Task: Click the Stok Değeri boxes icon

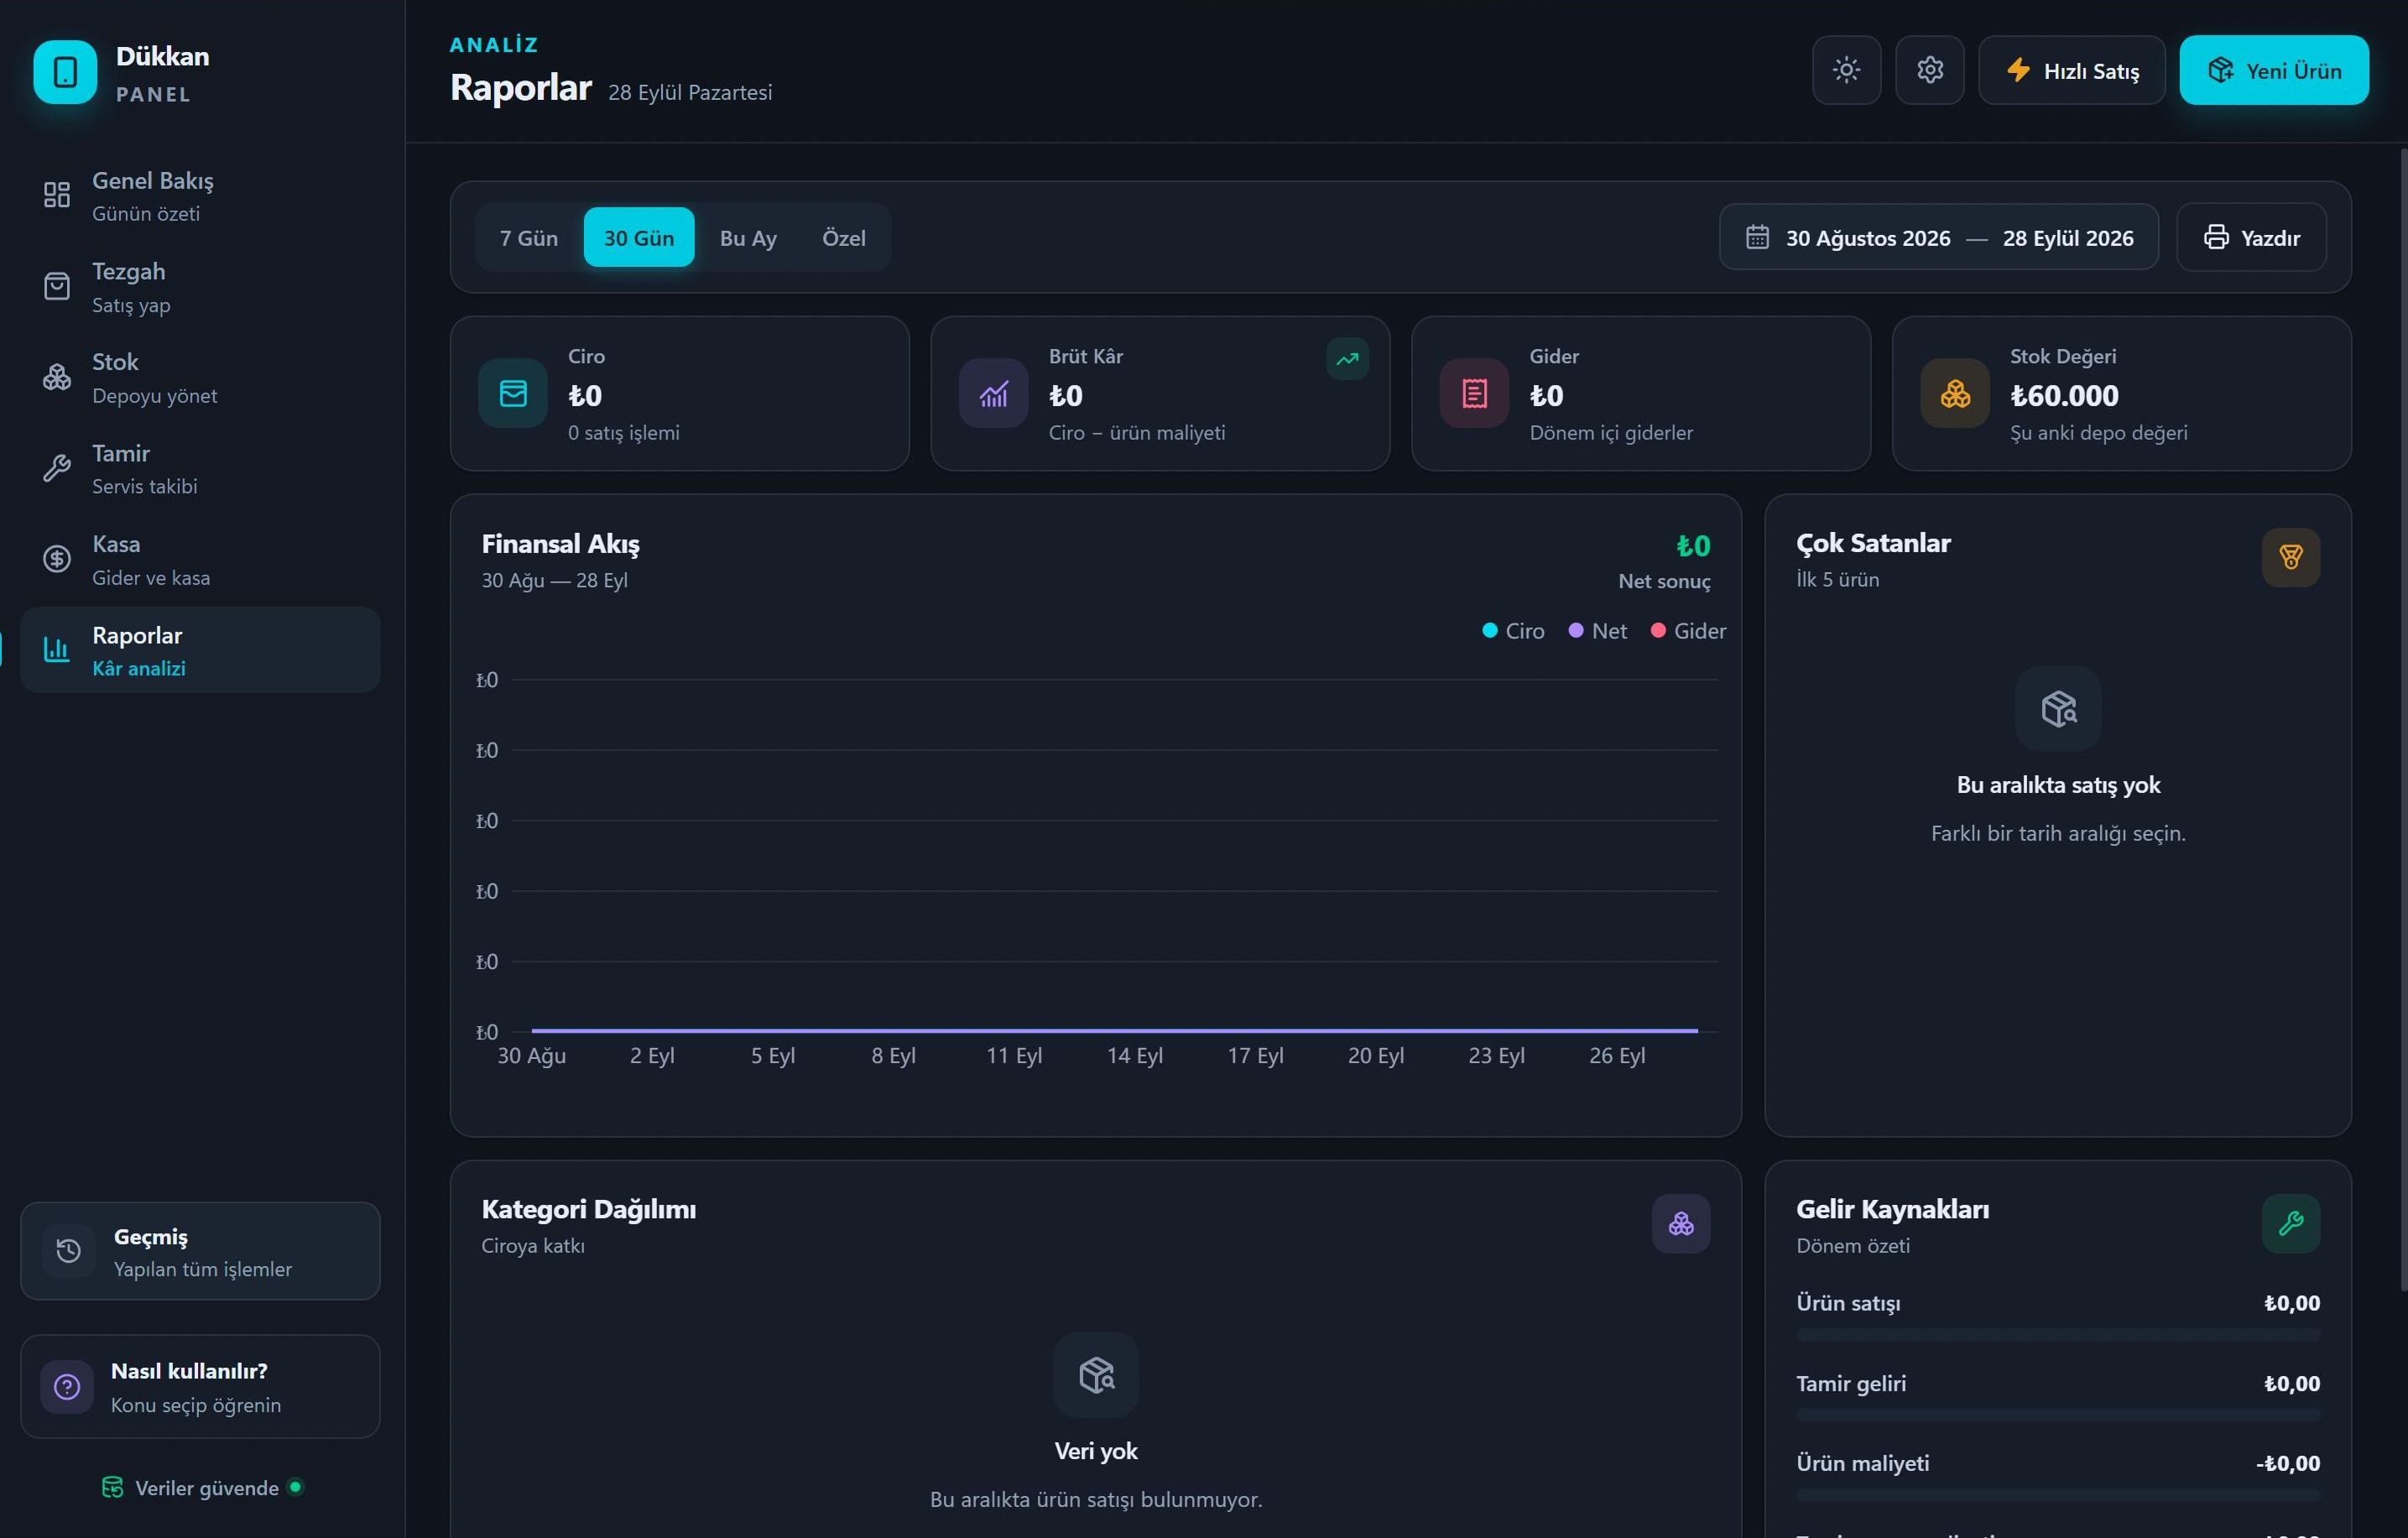Action: (1955, 393)
